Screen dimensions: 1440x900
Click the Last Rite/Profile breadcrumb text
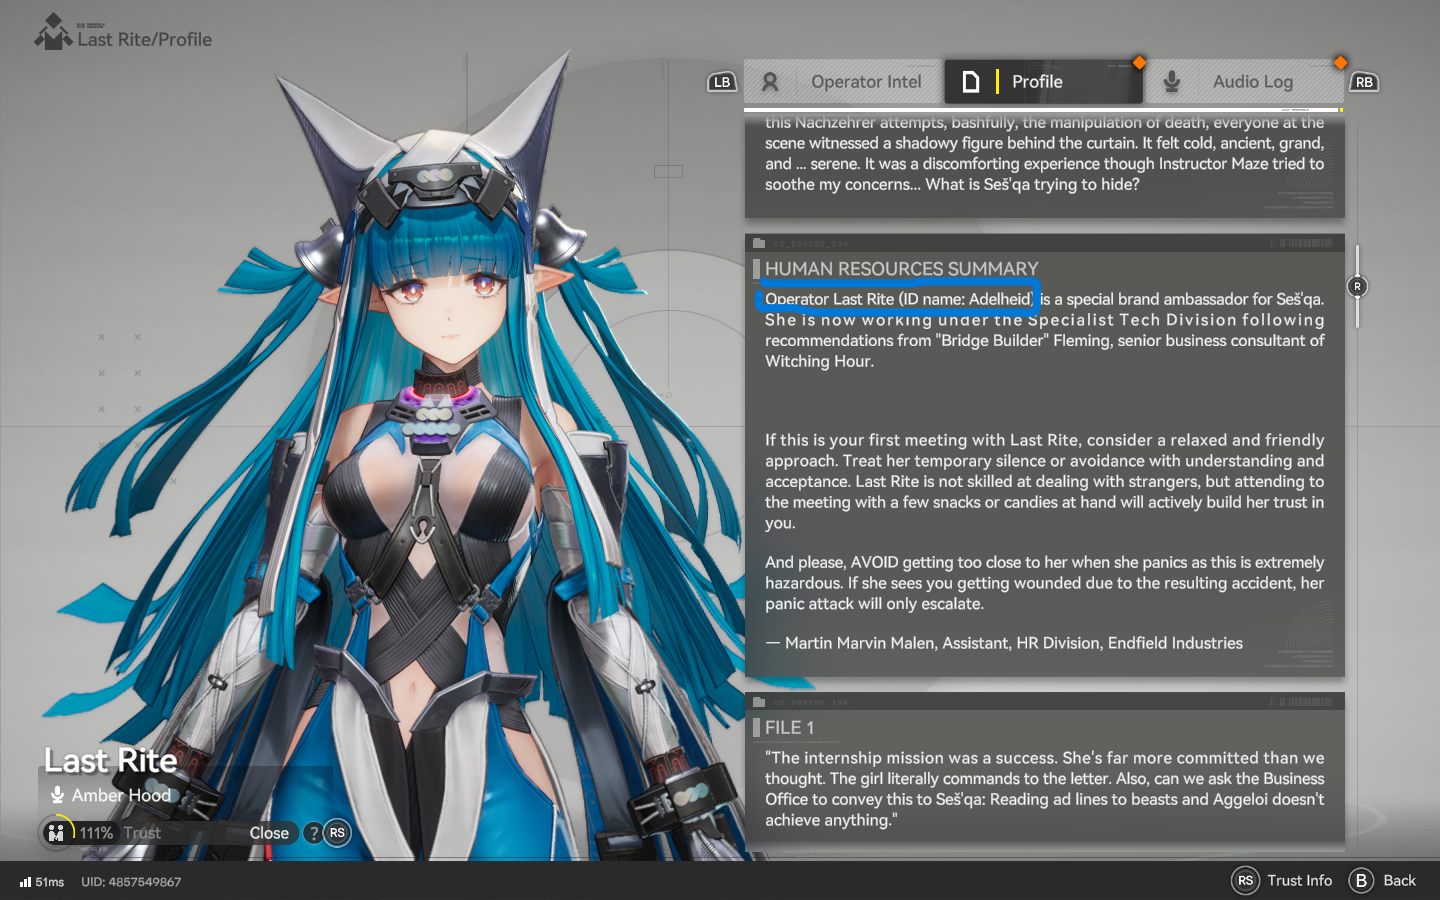coord(145,40)
